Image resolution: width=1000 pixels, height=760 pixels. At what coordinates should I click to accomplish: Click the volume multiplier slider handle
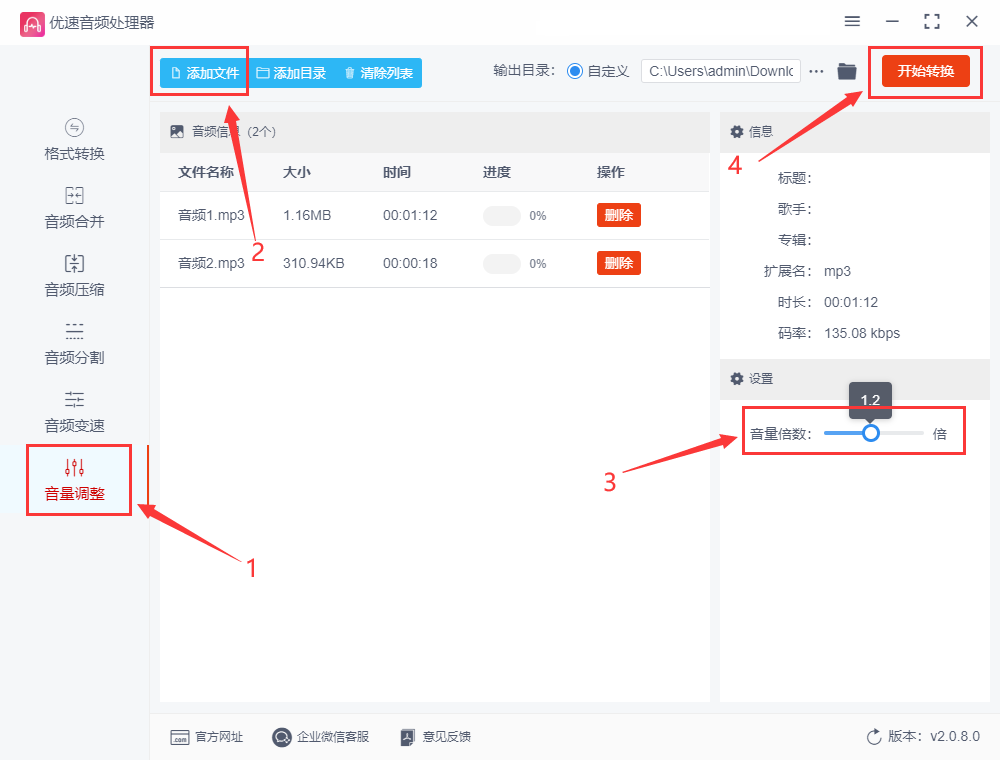(871, 433)
